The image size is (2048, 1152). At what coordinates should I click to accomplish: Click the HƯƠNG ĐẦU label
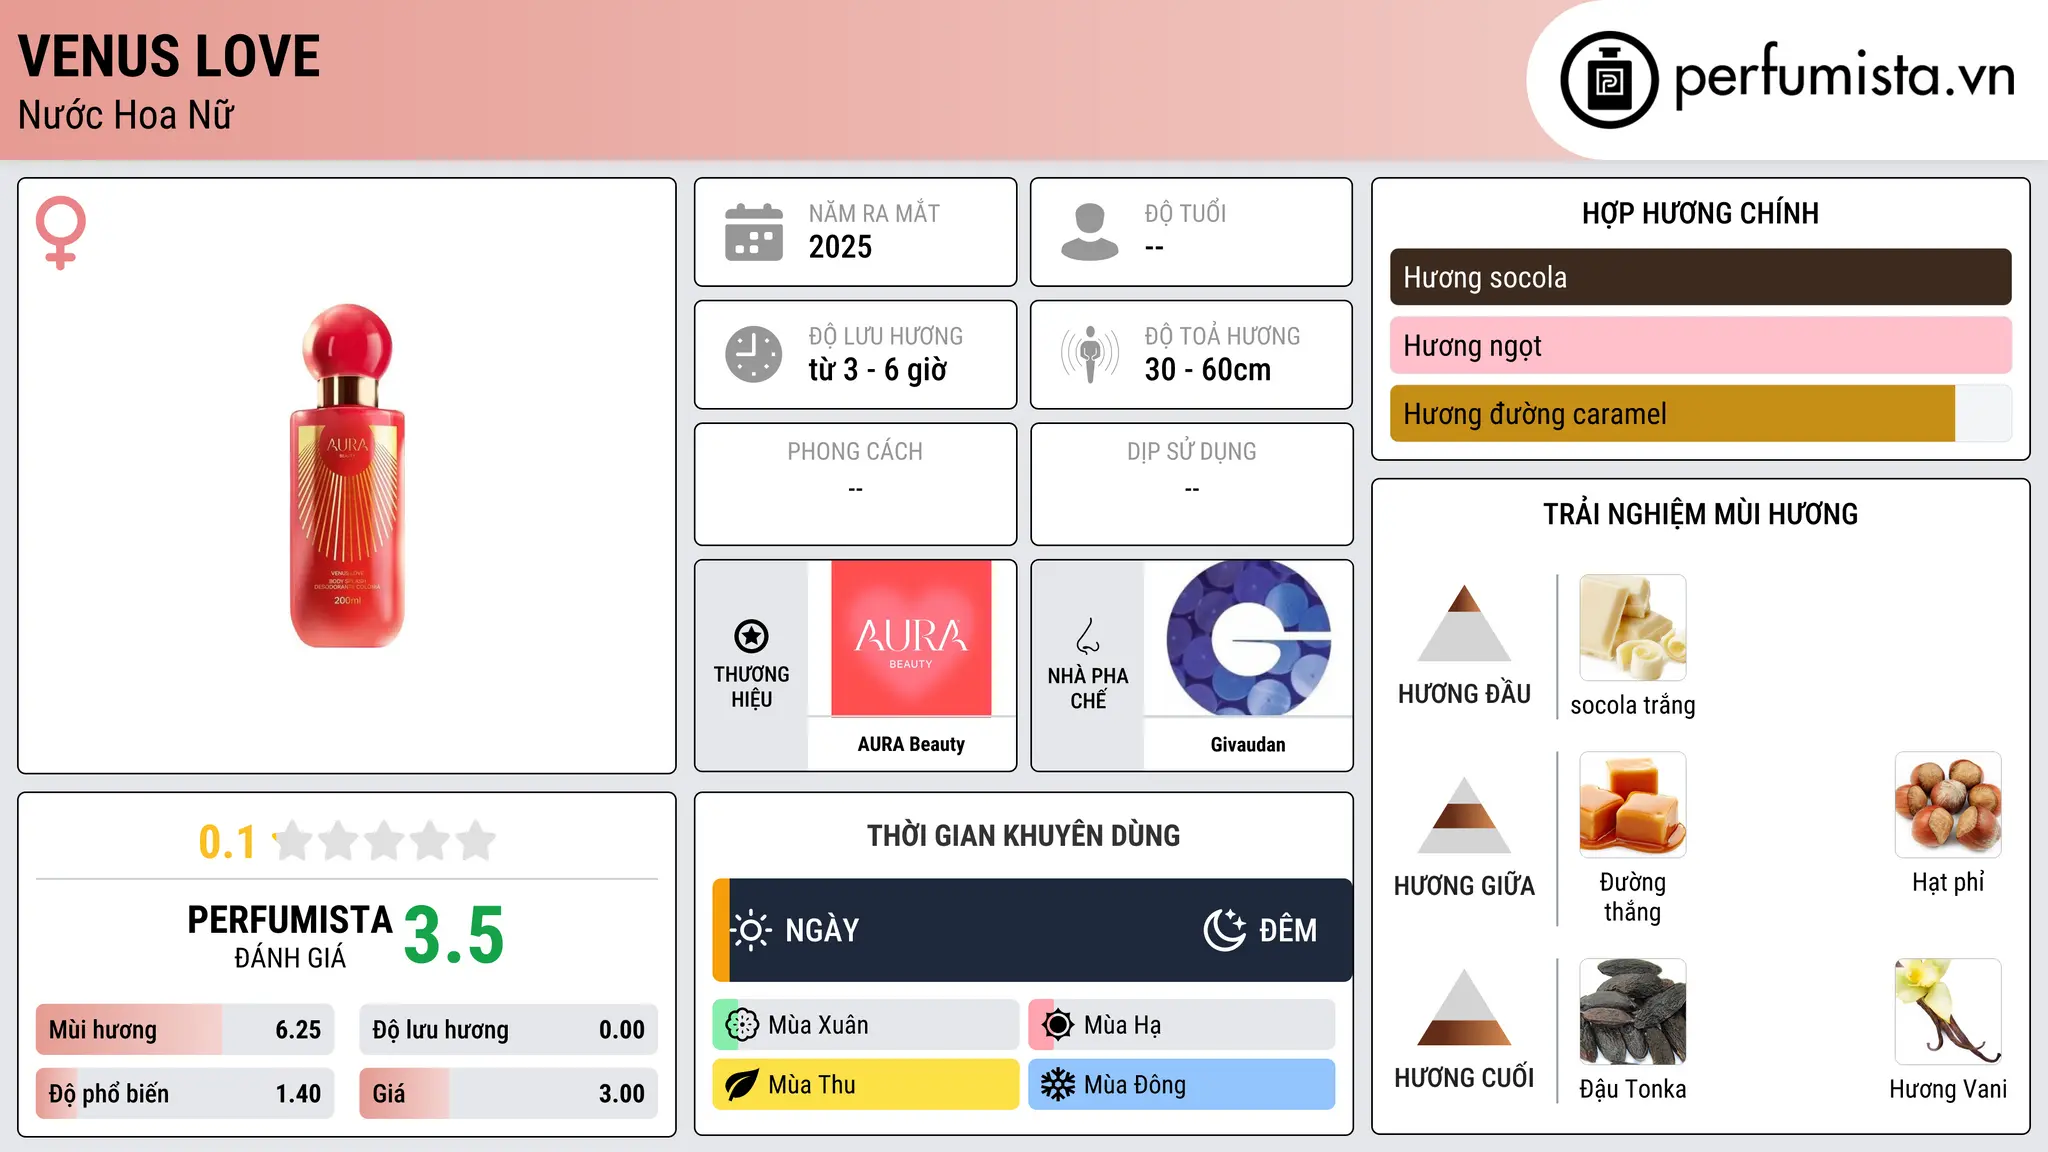(x=1464, y=694)
